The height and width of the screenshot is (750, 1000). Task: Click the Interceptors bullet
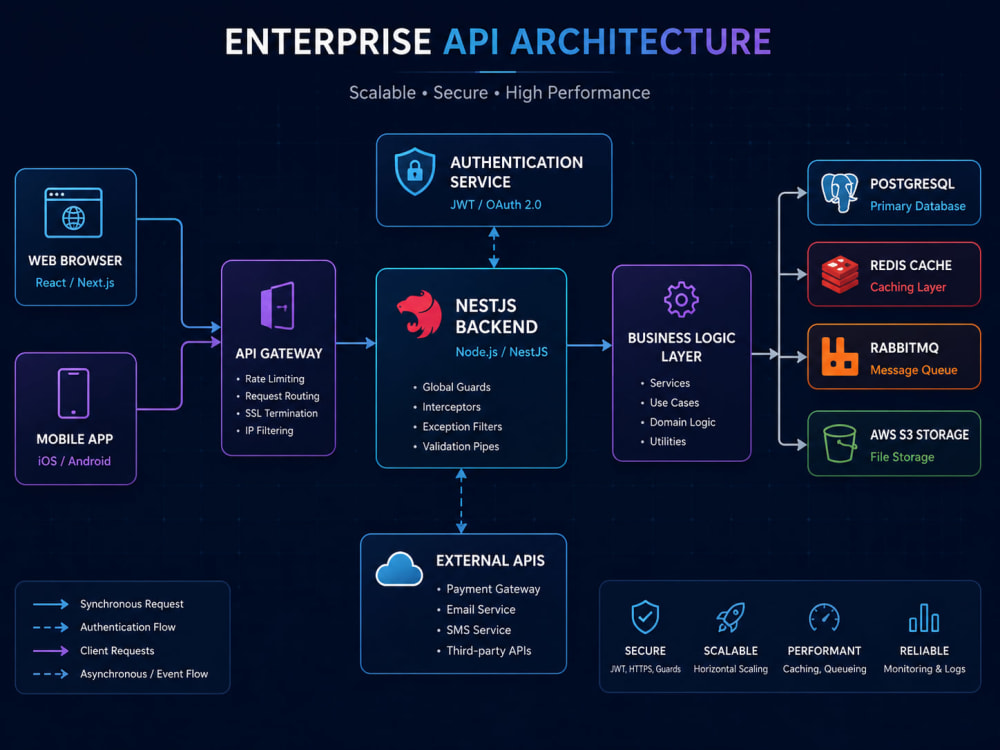[x=447, y=407]
